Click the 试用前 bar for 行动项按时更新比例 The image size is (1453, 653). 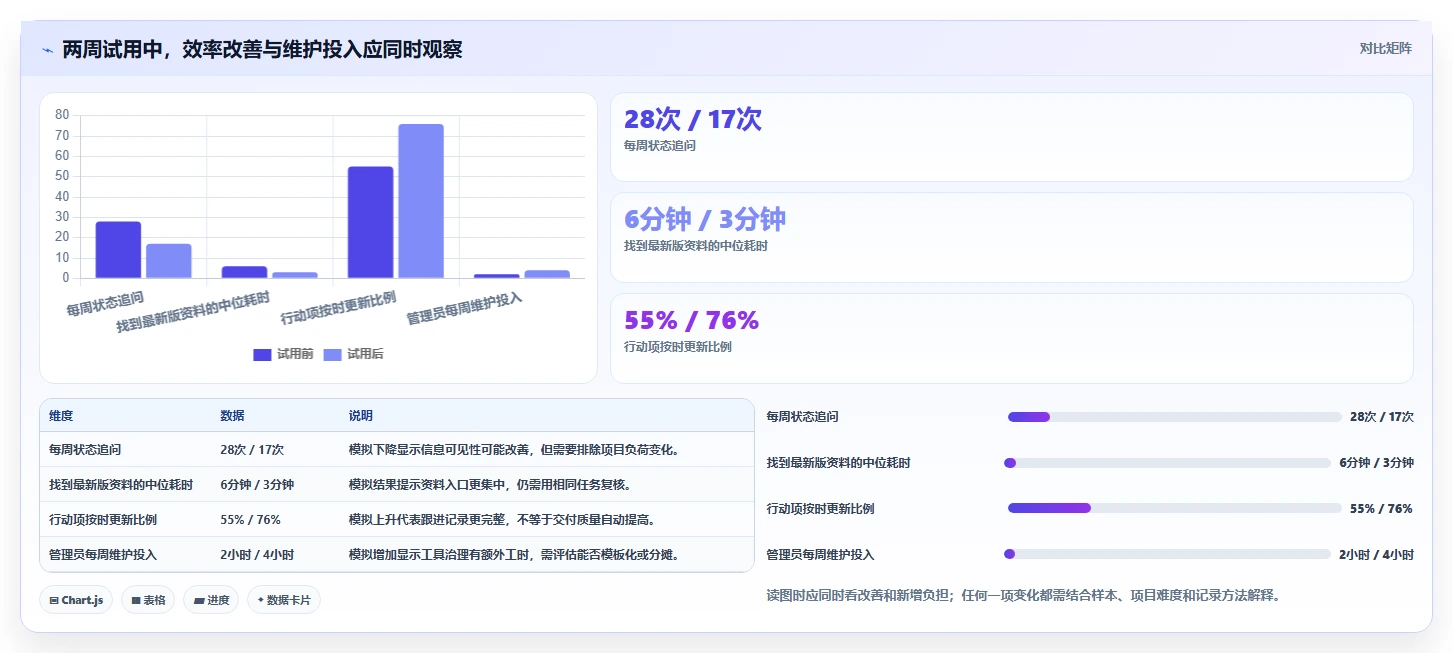point(370,222)
